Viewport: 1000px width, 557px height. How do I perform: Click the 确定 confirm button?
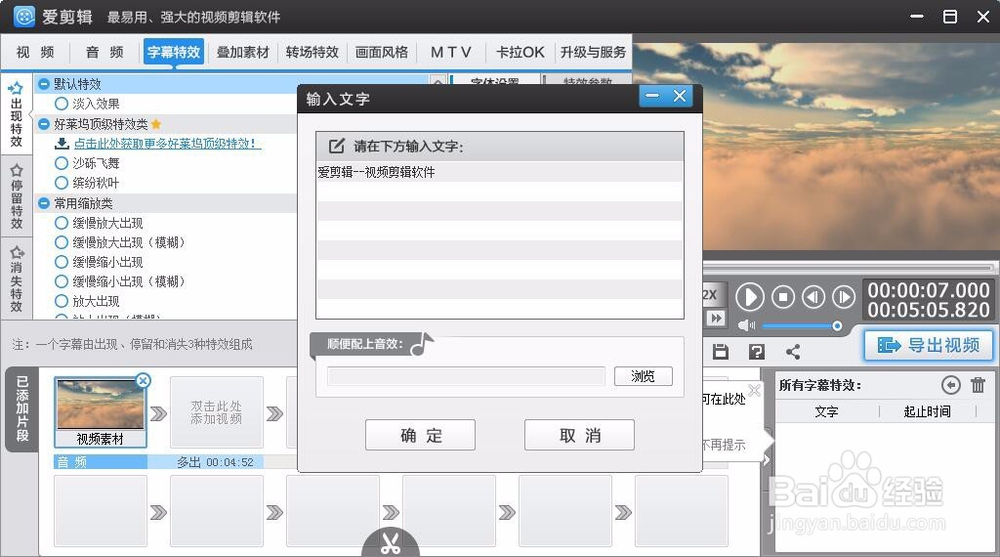pyautogui.click(x=420, y=435)
